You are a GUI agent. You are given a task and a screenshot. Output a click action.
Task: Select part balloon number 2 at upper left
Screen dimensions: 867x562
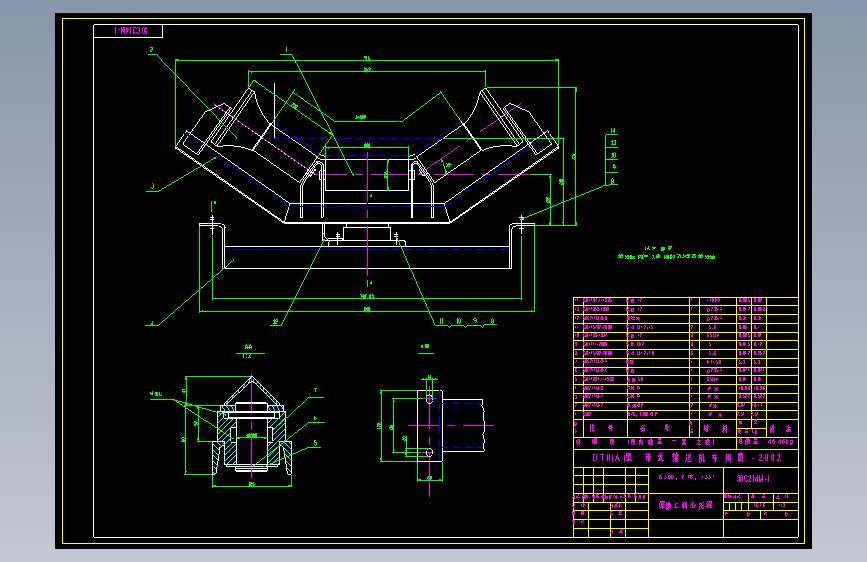[152, 50]
